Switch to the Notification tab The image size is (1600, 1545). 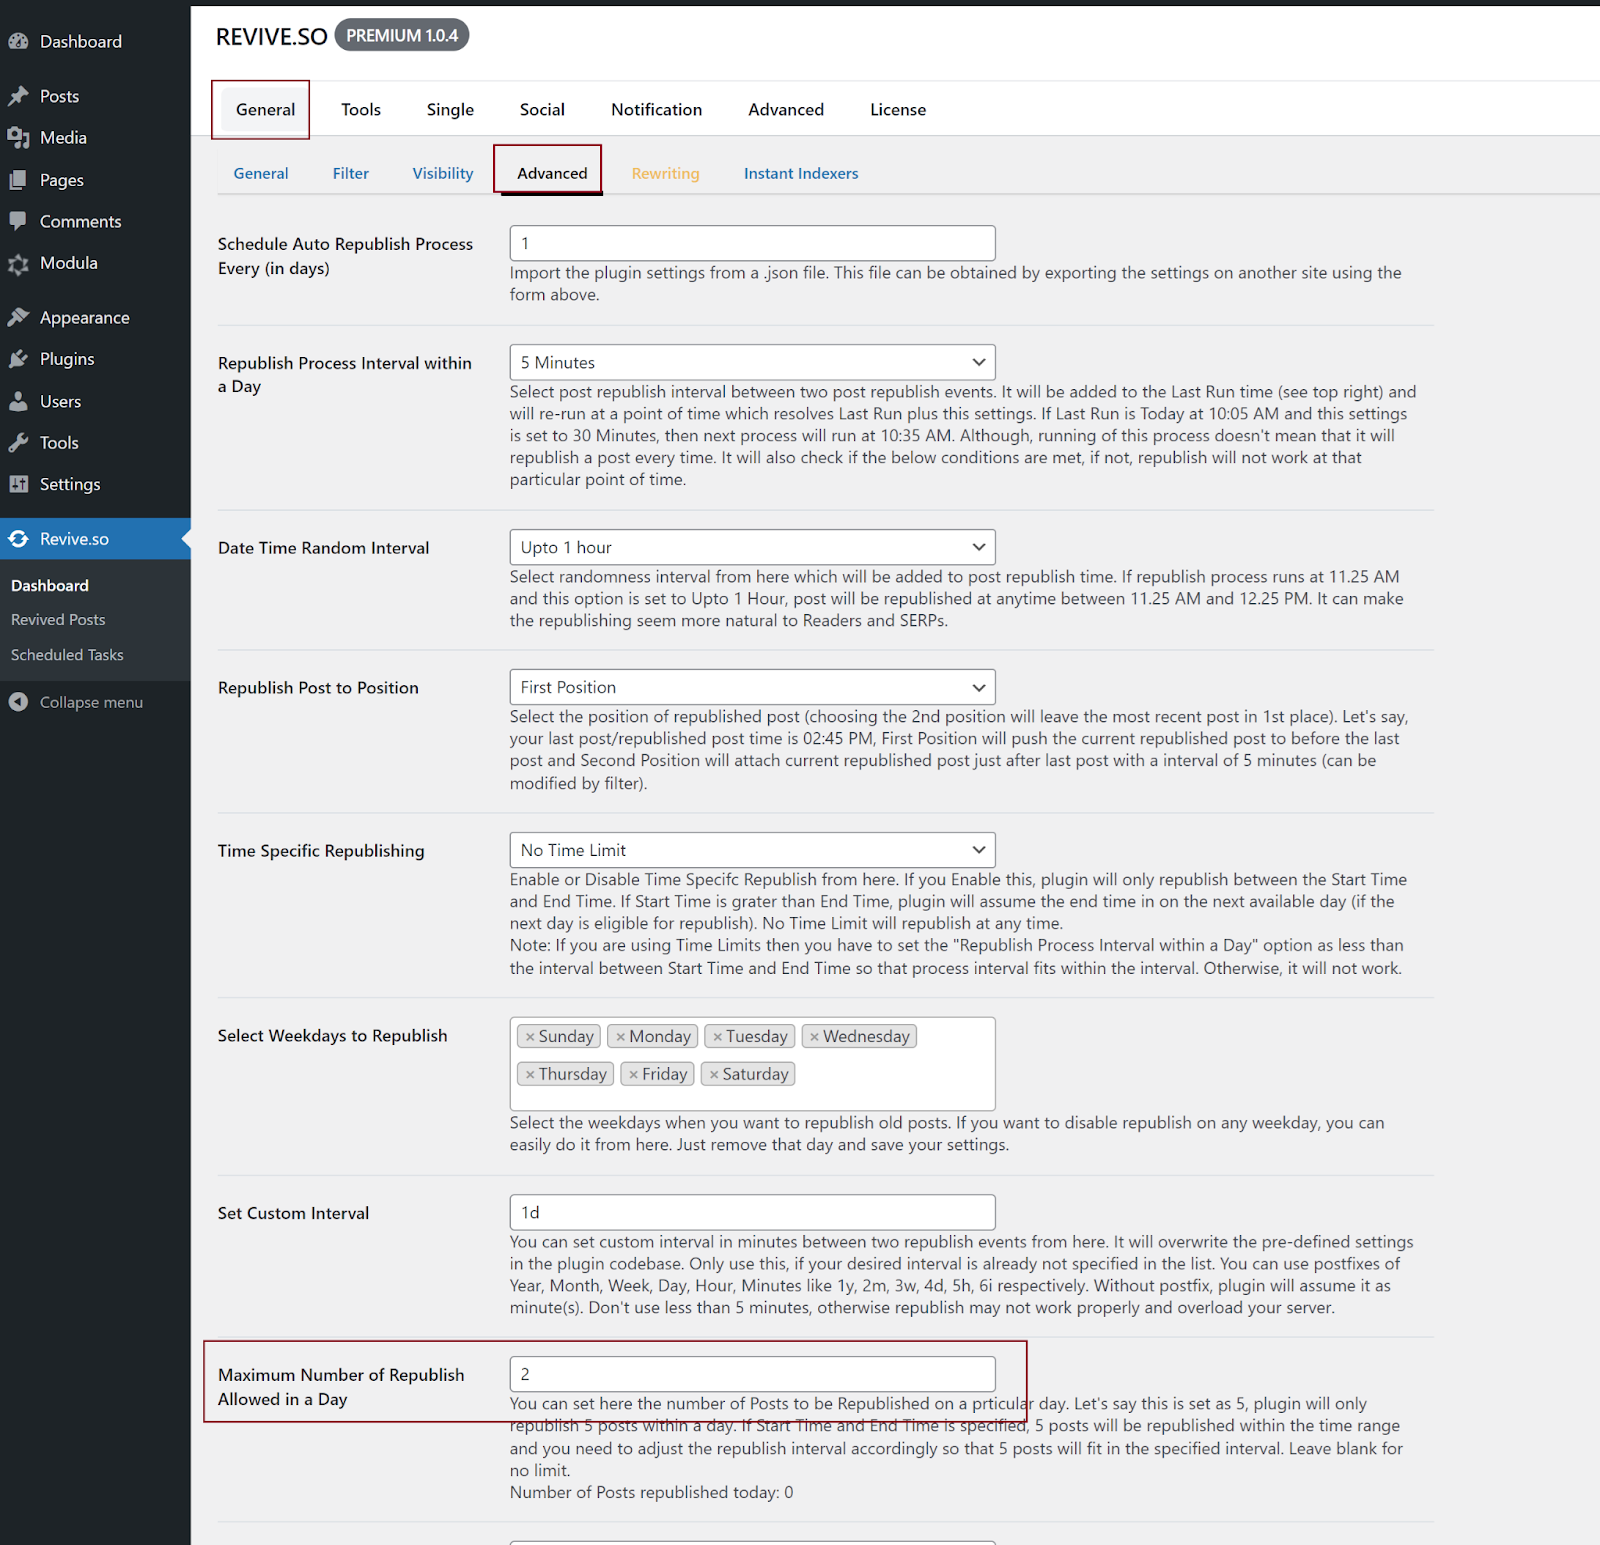pos(656,110)
